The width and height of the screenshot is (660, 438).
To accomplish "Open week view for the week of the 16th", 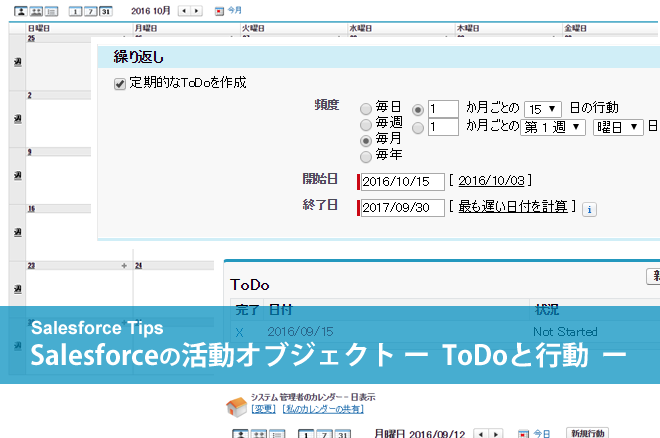I will [17, 232].
